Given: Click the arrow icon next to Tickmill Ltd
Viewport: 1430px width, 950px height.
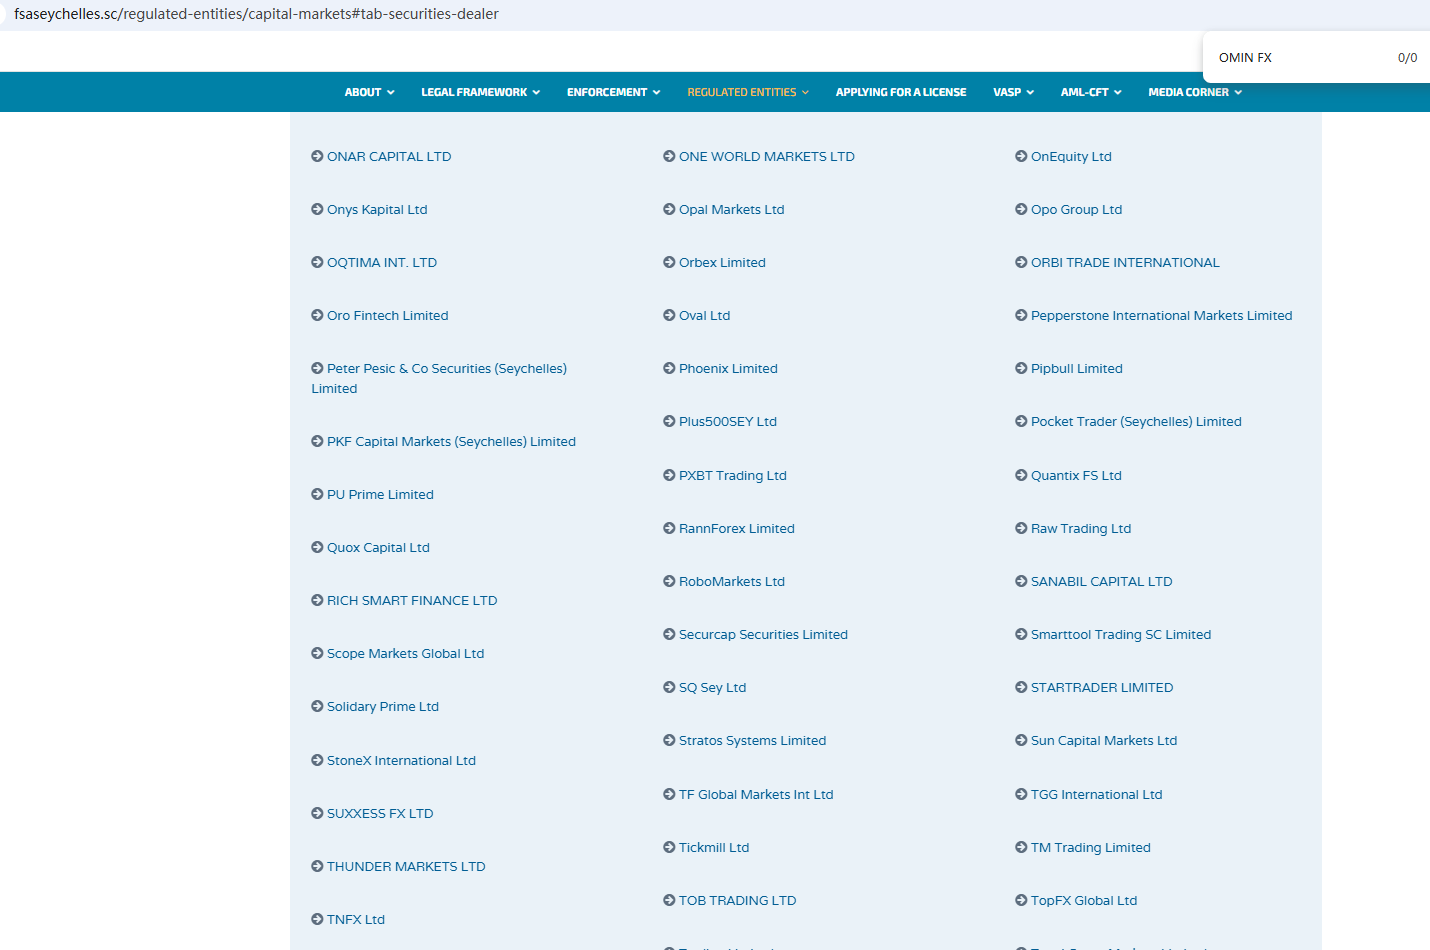Looking at the screenshot, I should [x=669, y=847].
